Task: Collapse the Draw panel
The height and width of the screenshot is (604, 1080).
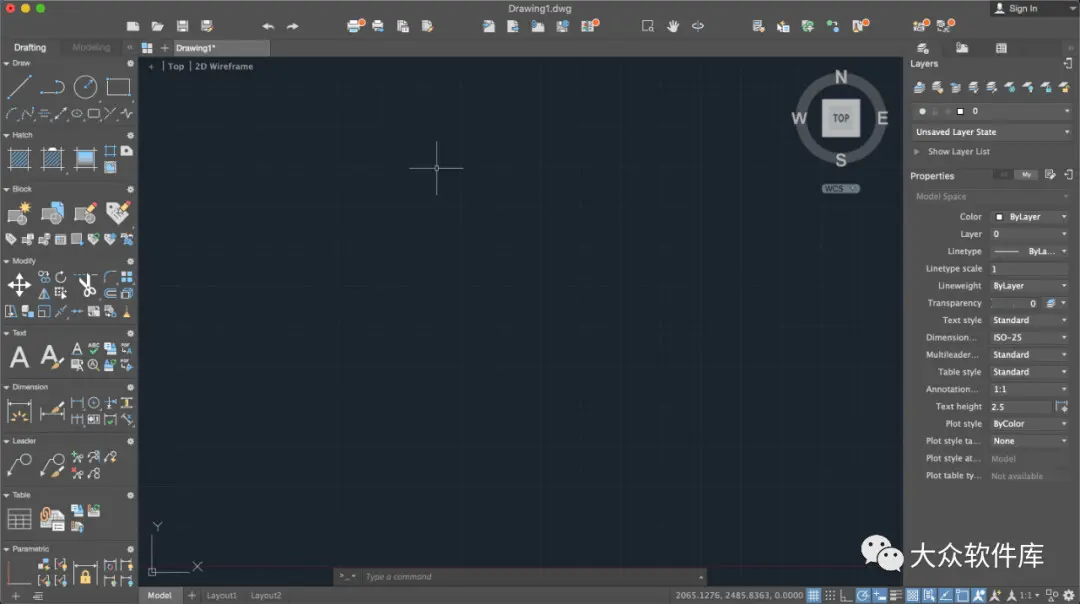Action: pos(6,63)
